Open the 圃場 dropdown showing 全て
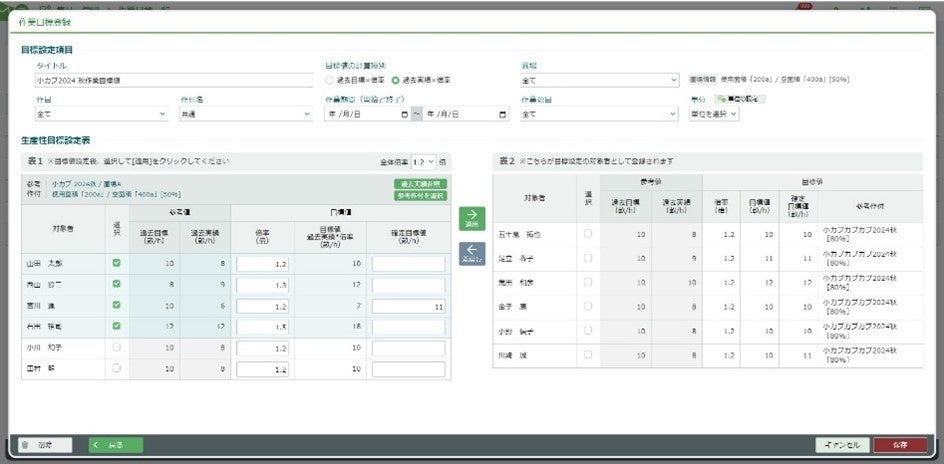Screen dimensions: 944x464 [x=600, y=80]
